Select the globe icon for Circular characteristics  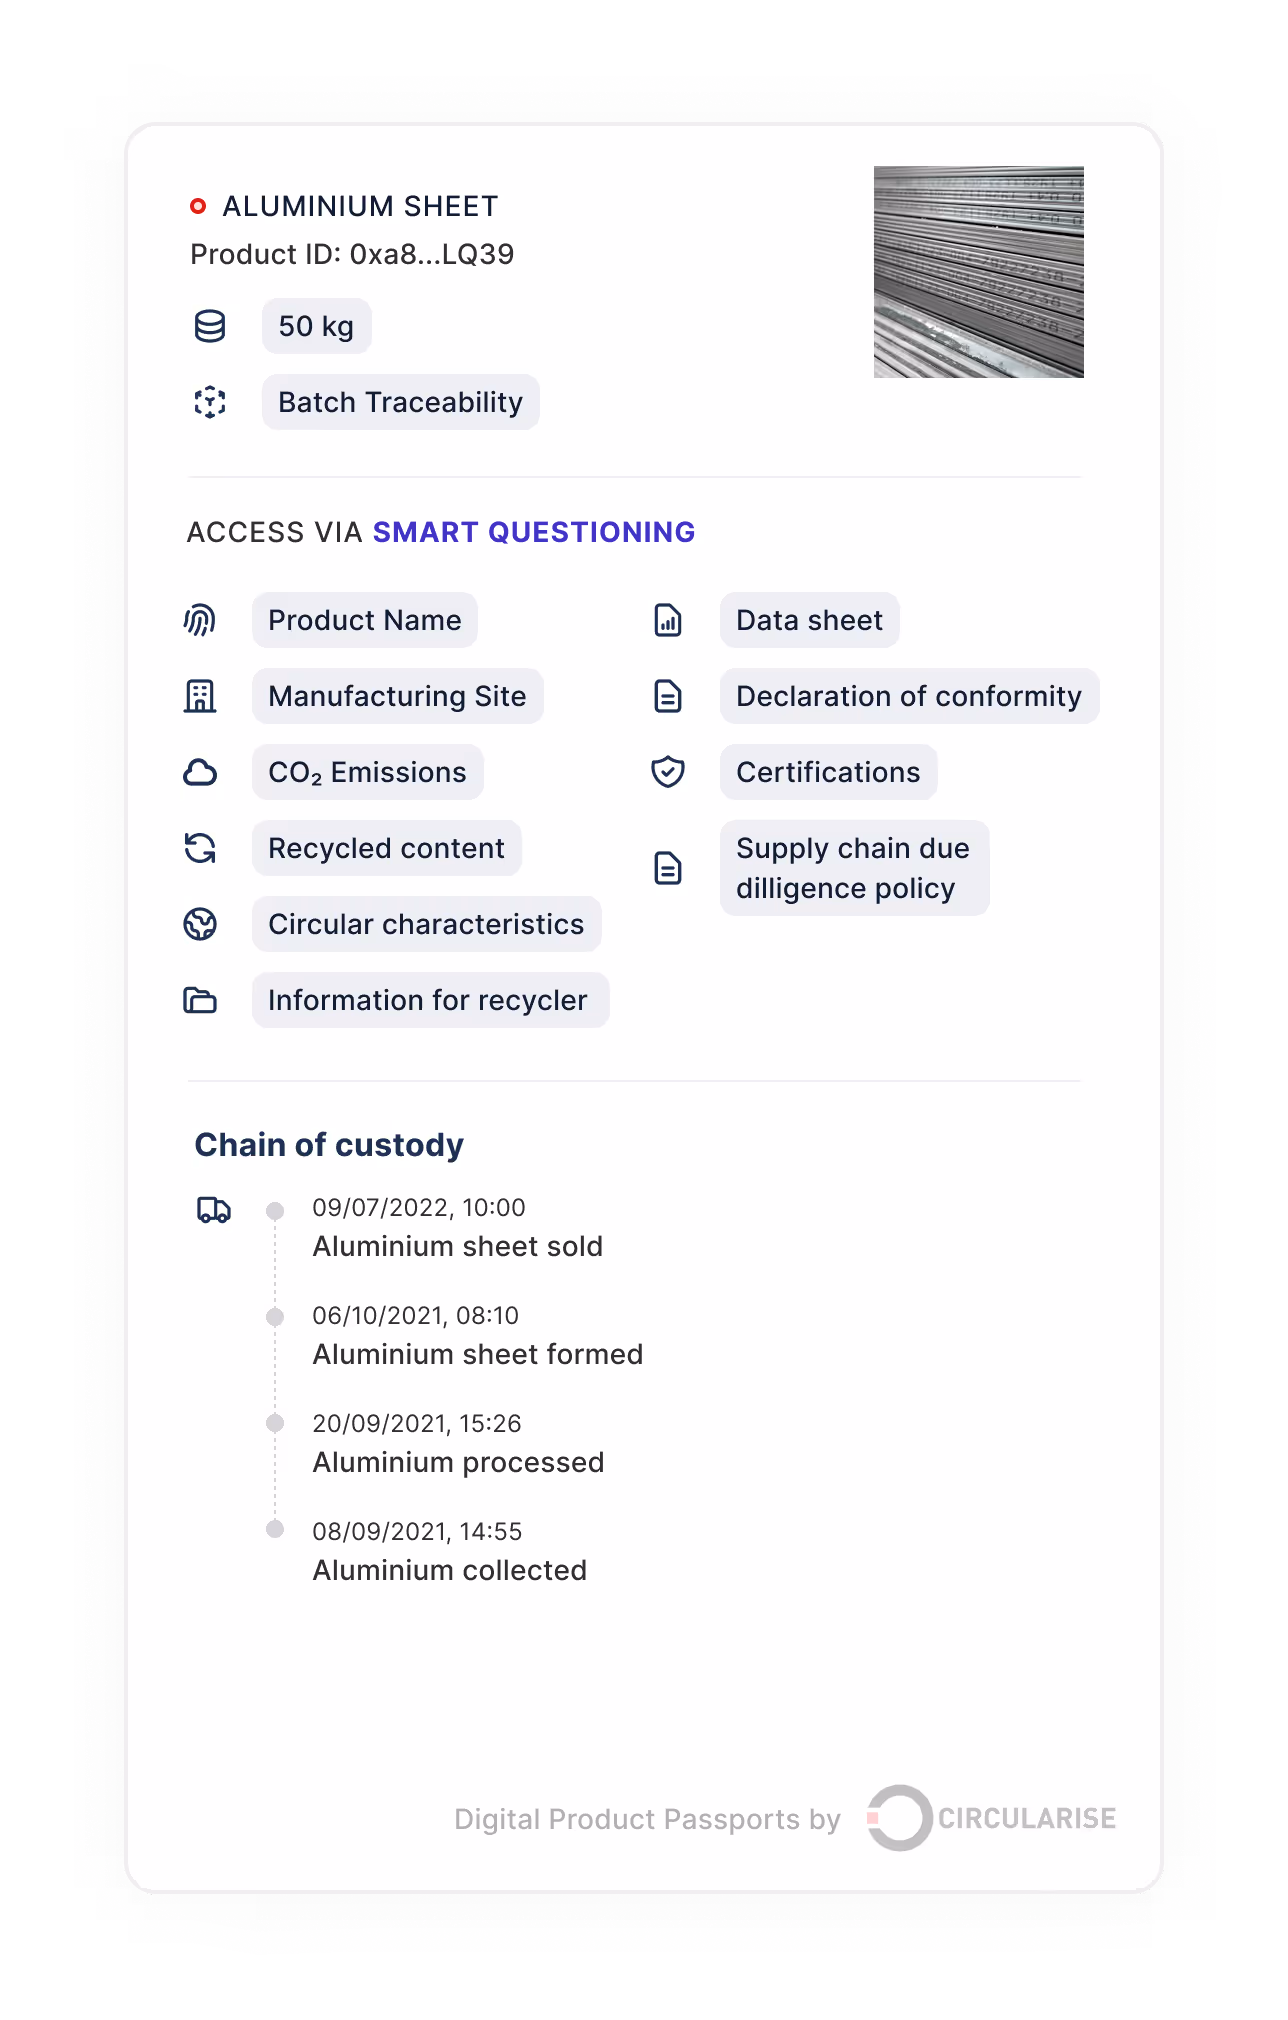pos(202,924)
